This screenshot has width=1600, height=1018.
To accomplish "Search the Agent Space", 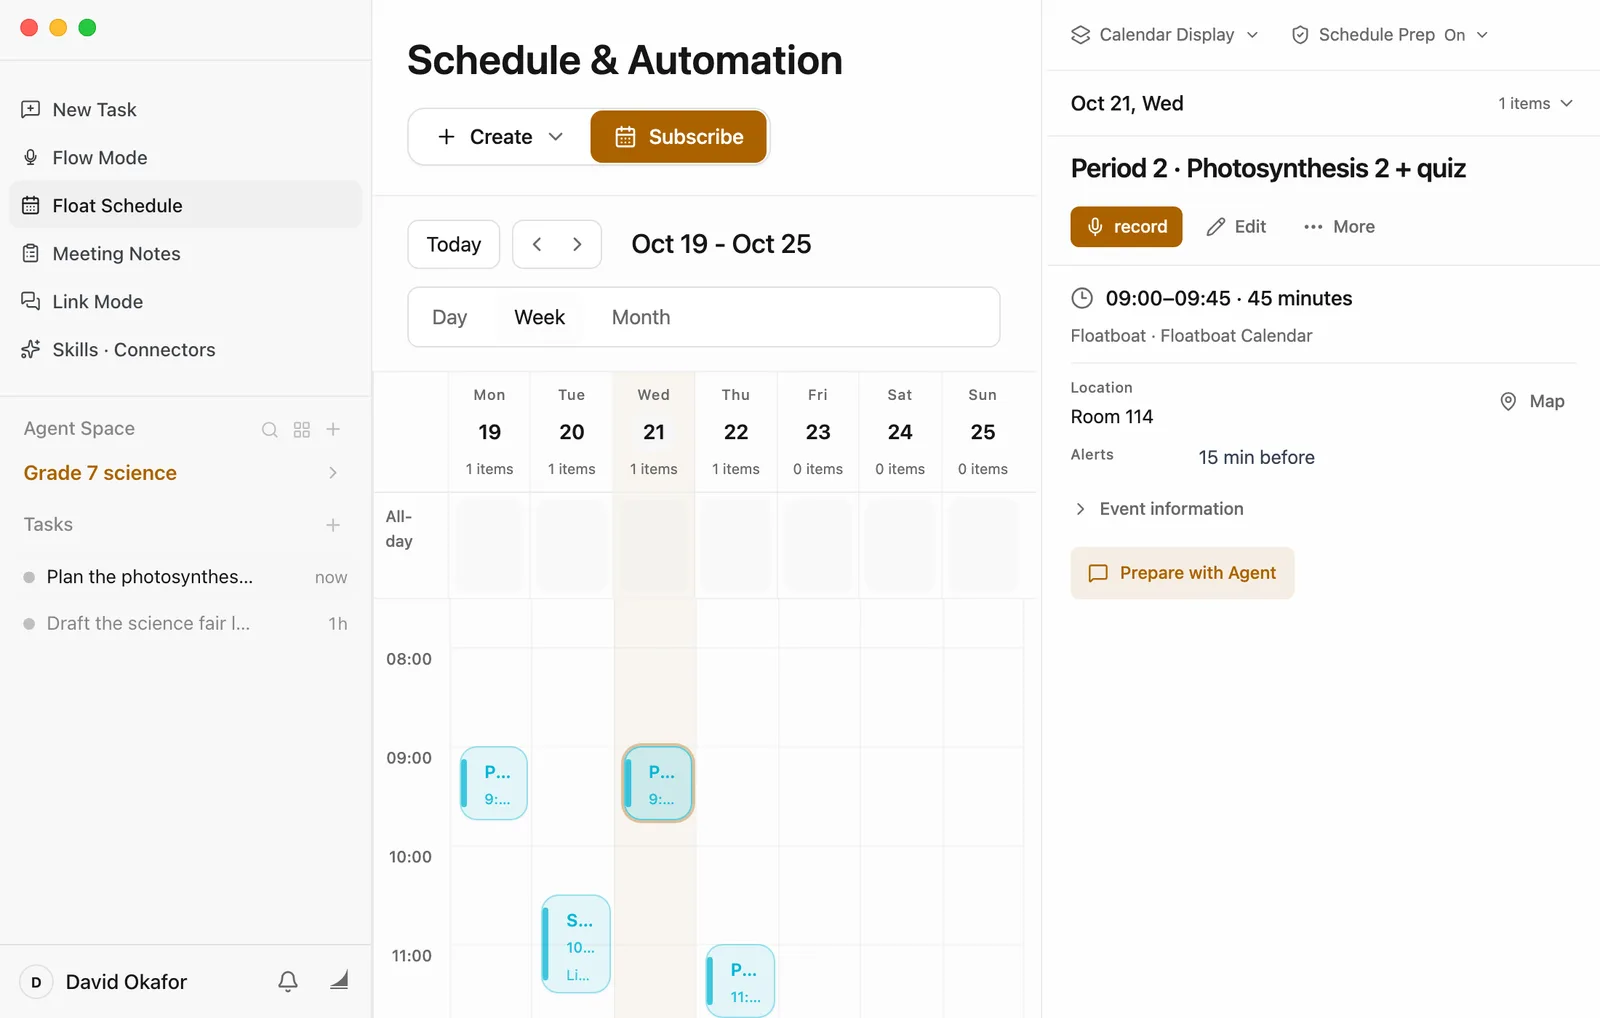I will [270, 430].
